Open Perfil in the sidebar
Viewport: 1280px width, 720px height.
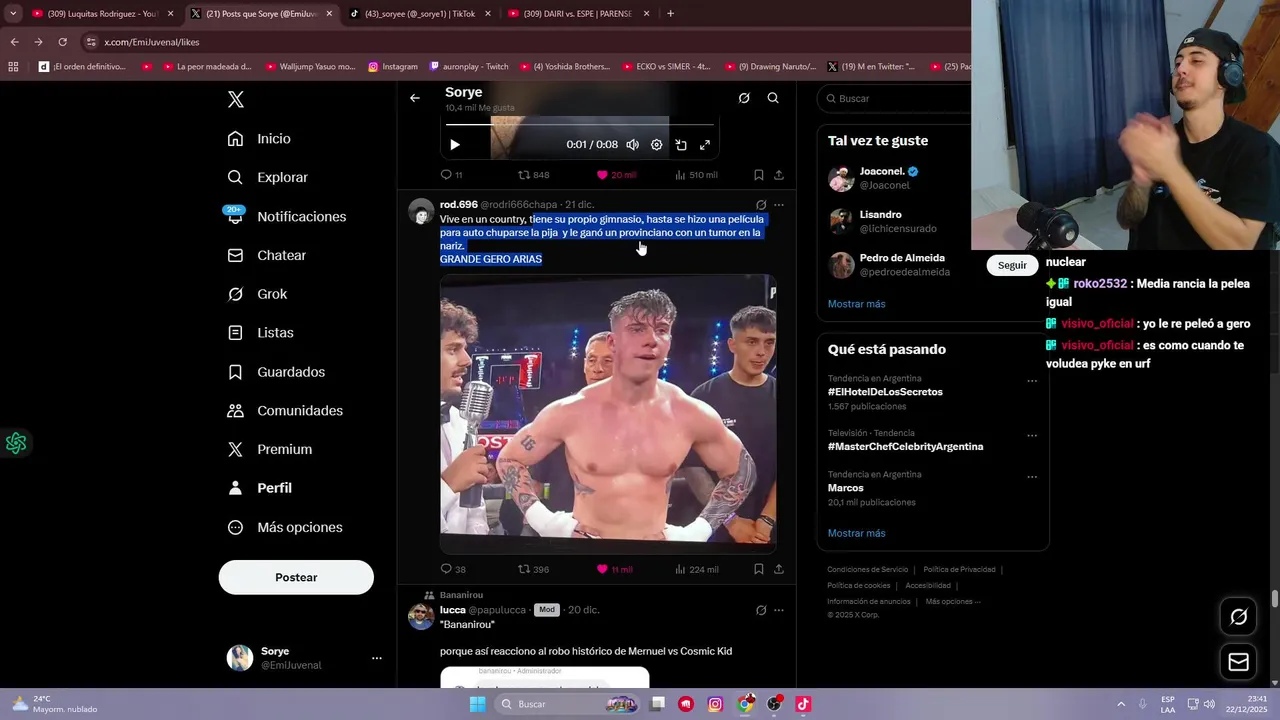coord(260,488)
